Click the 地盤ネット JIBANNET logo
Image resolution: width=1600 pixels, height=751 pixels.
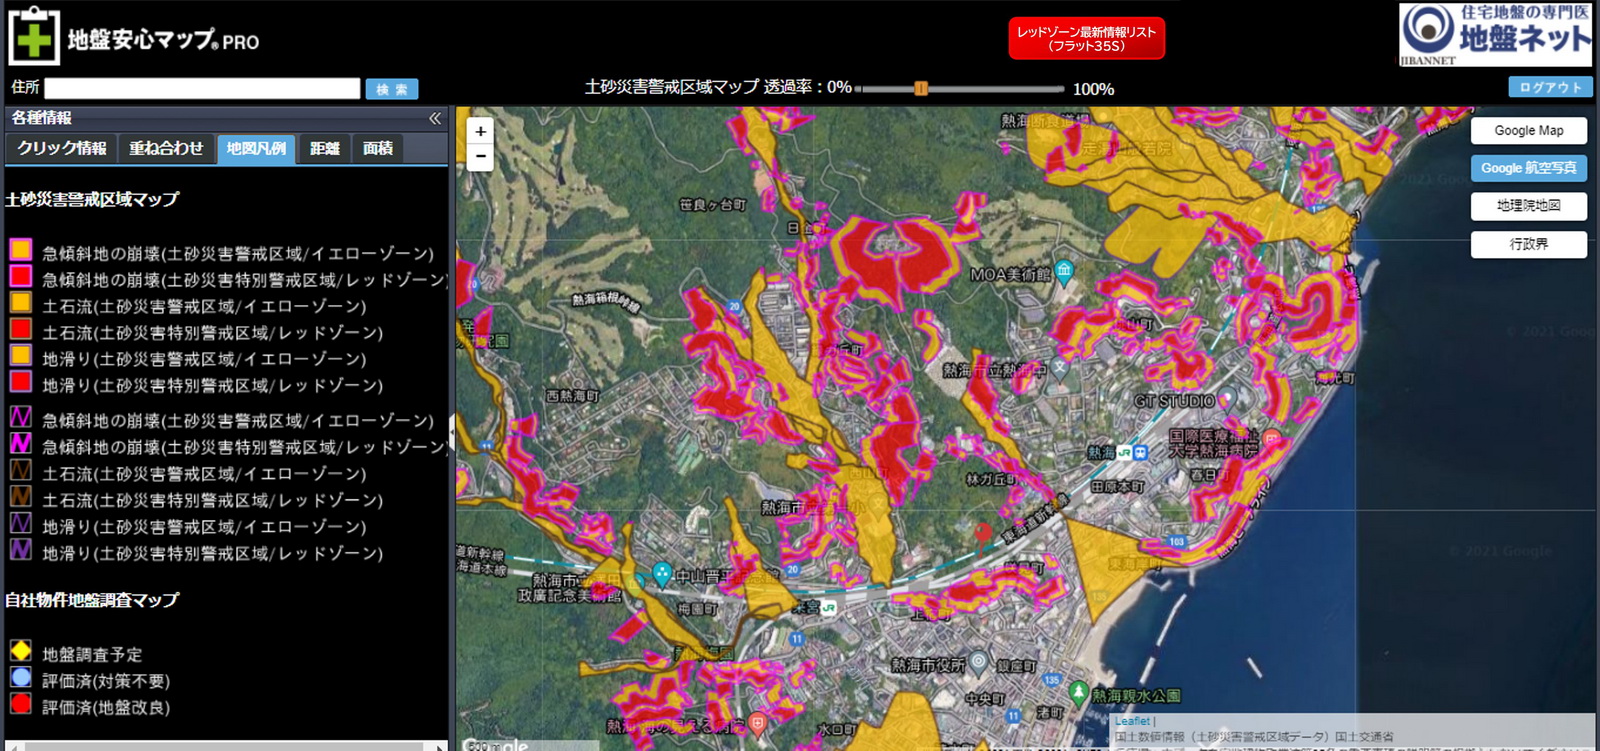pos(1495,34)
